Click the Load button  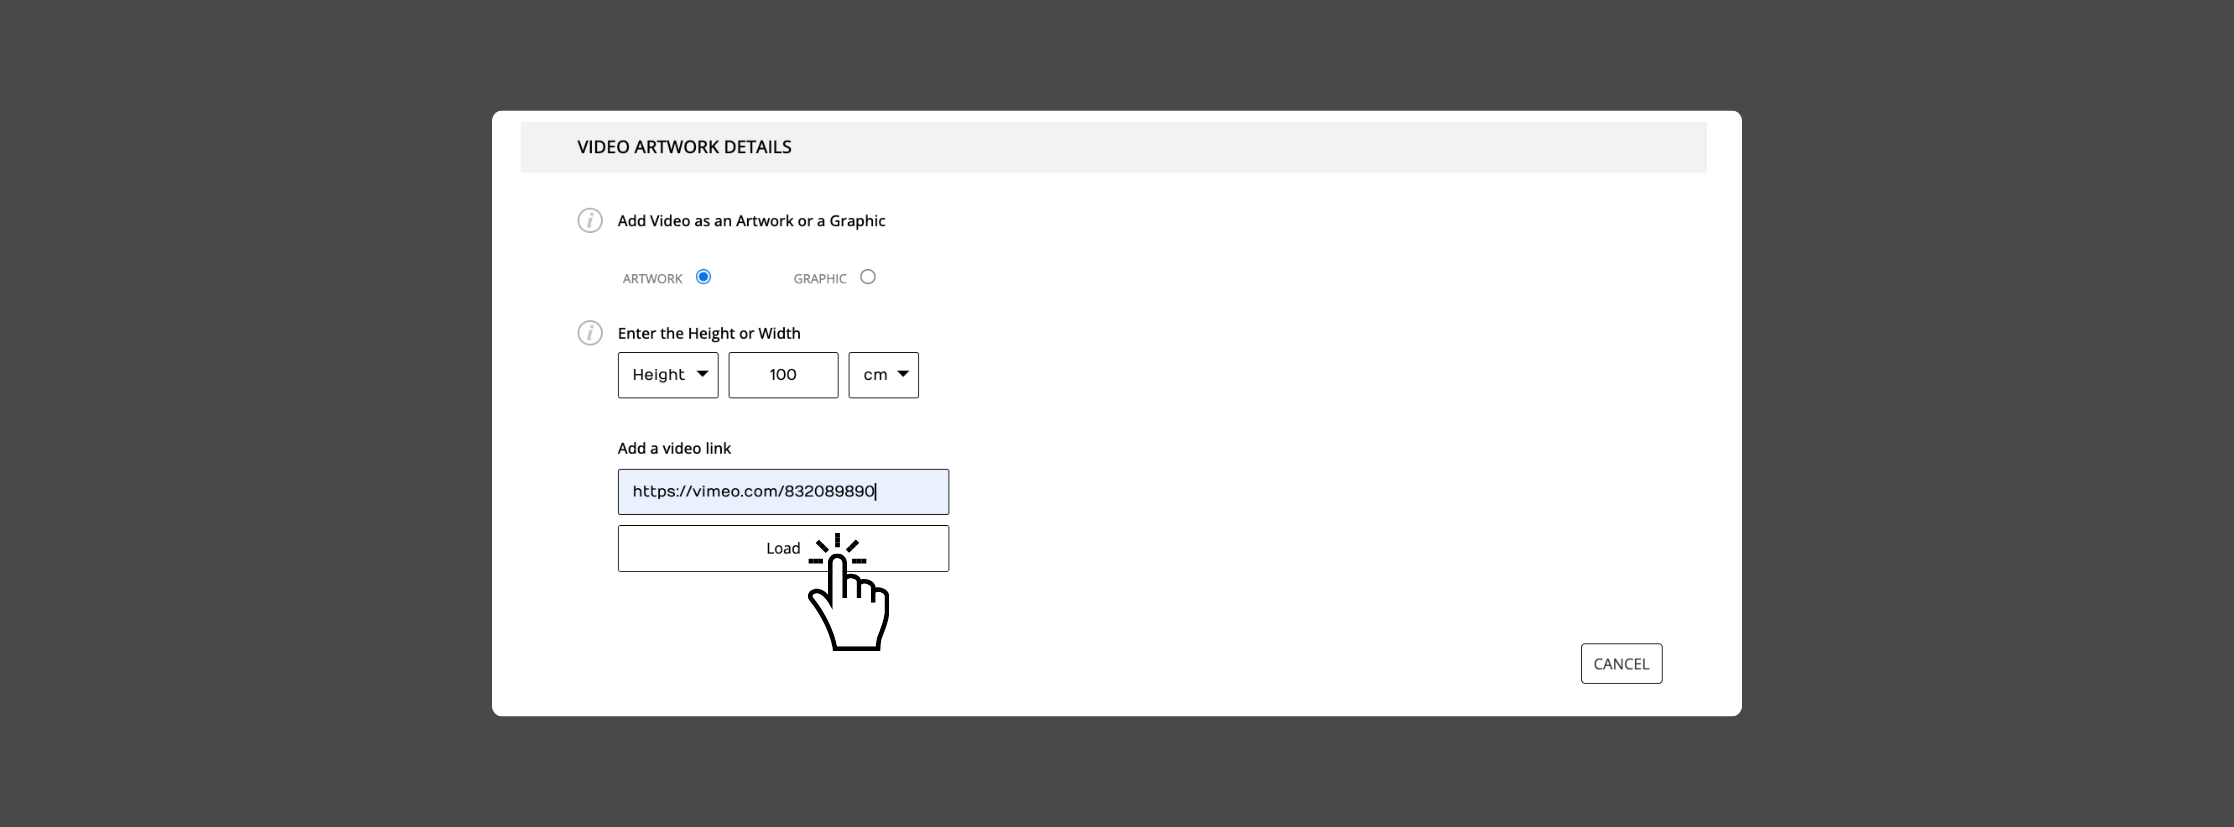pos(783,548)
